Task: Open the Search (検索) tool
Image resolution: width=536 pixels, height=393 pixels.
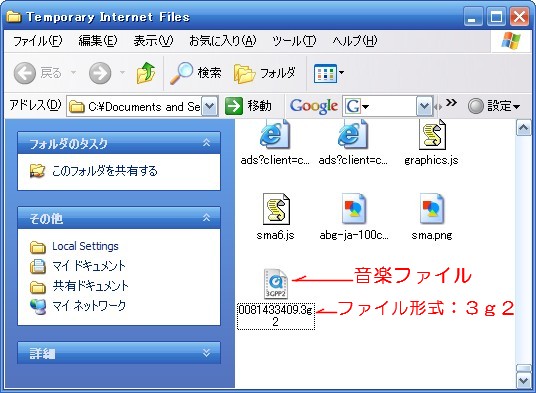Action: pos(196,73)
